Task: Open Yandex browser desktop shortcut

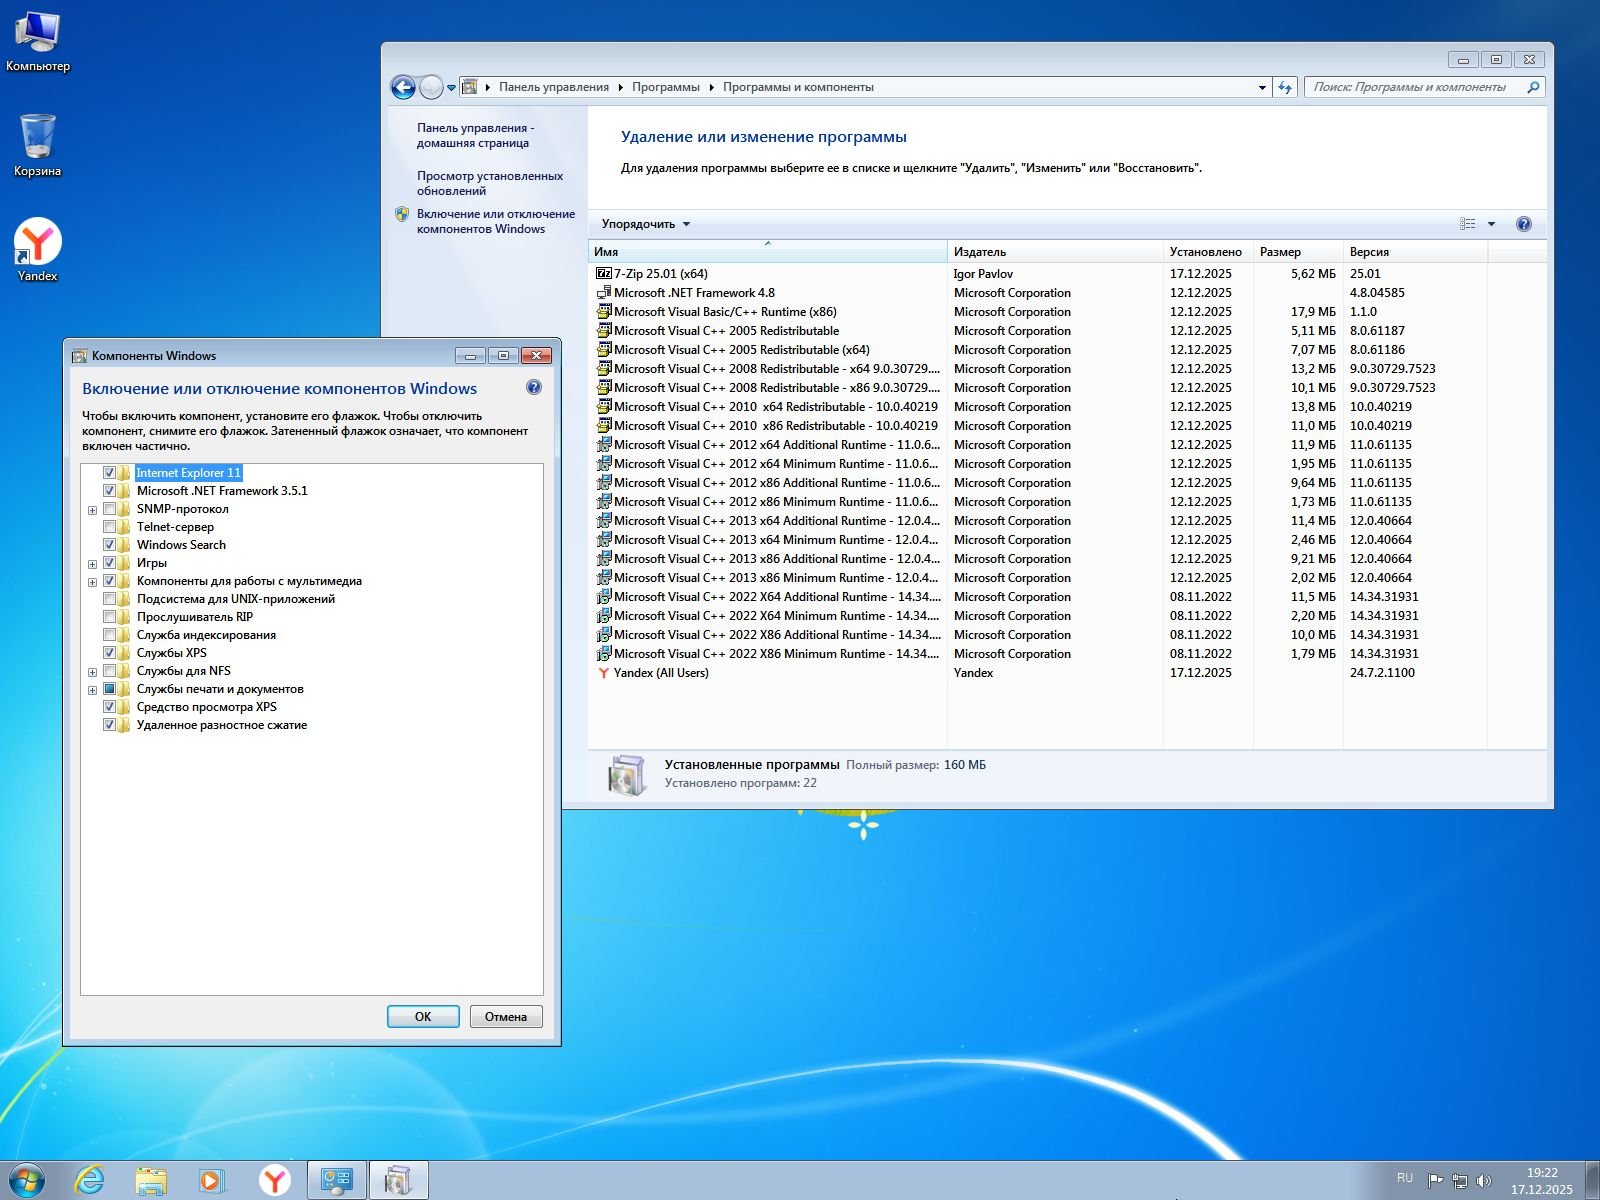Action: pos(38,249)
